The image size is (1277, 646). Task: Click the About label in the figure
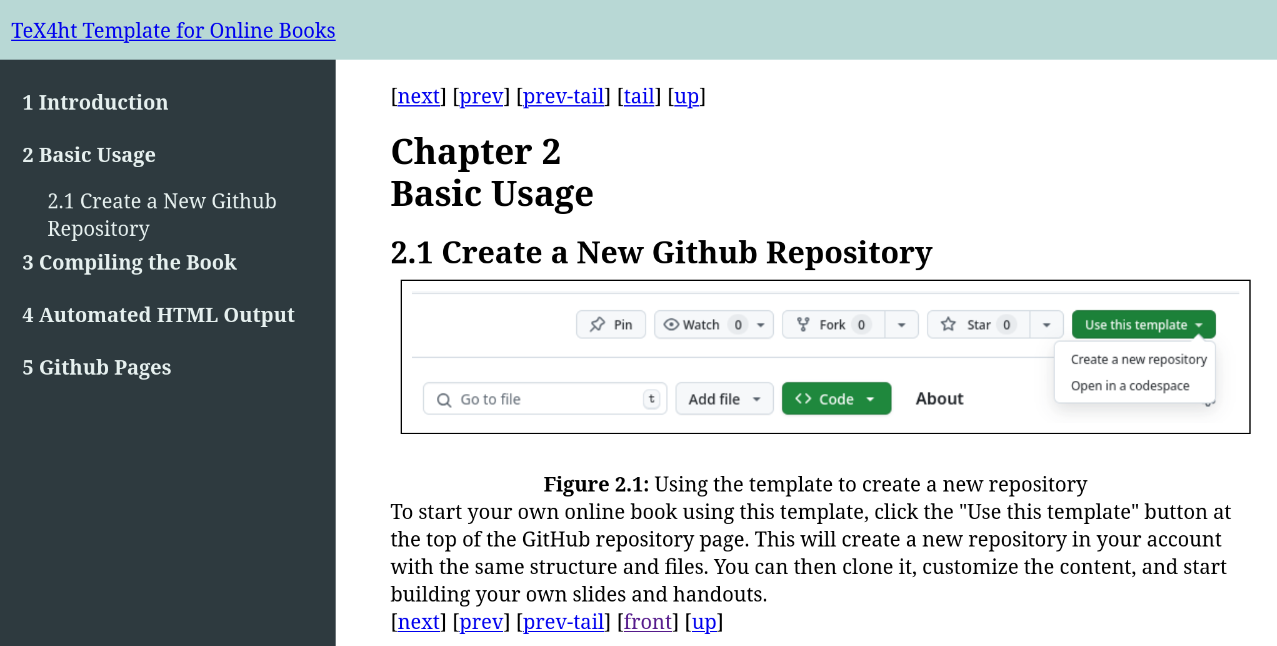point(940,398)
